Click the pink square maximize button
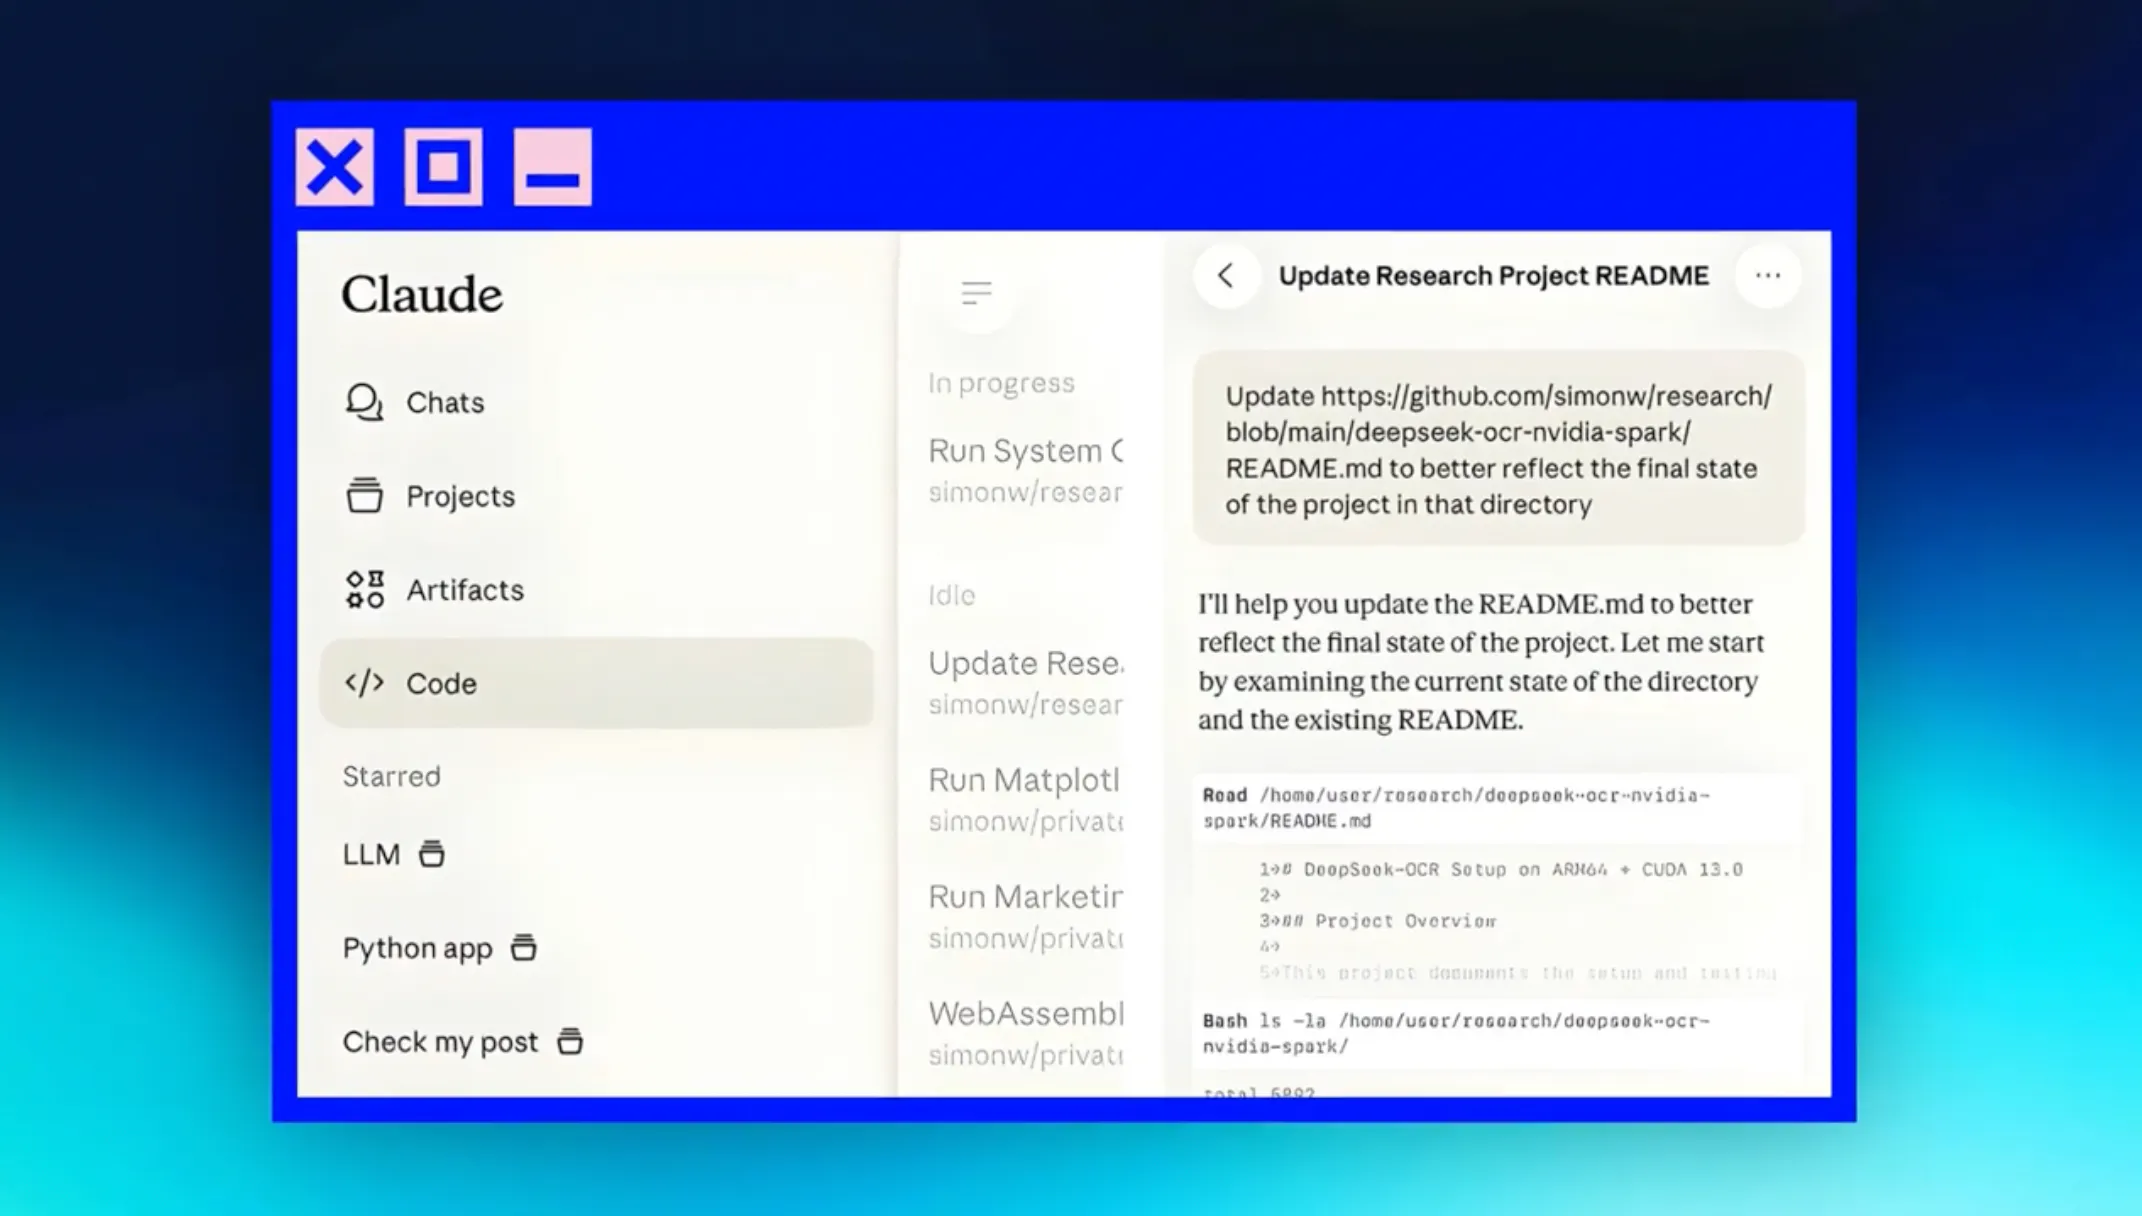The image size is (2142, 1216). tap(444, 167)
